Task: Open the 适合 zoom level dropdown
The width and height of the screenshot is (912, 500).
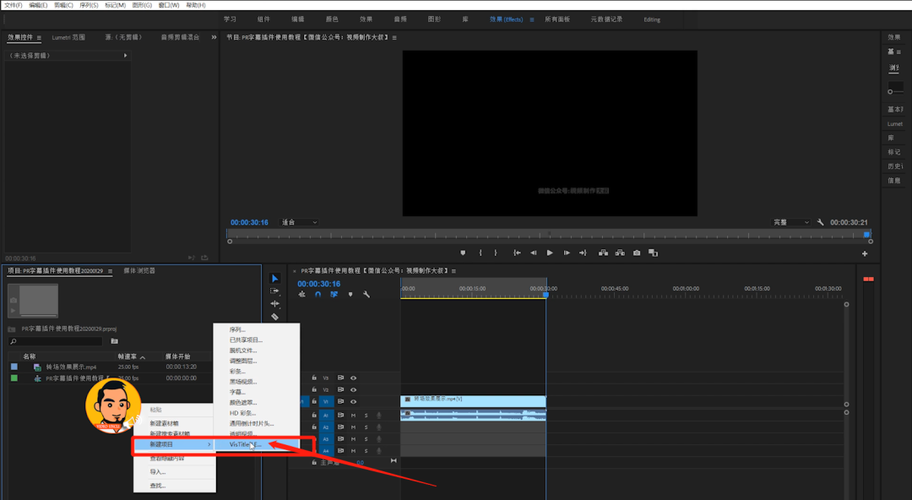Action: coord(300,222)
